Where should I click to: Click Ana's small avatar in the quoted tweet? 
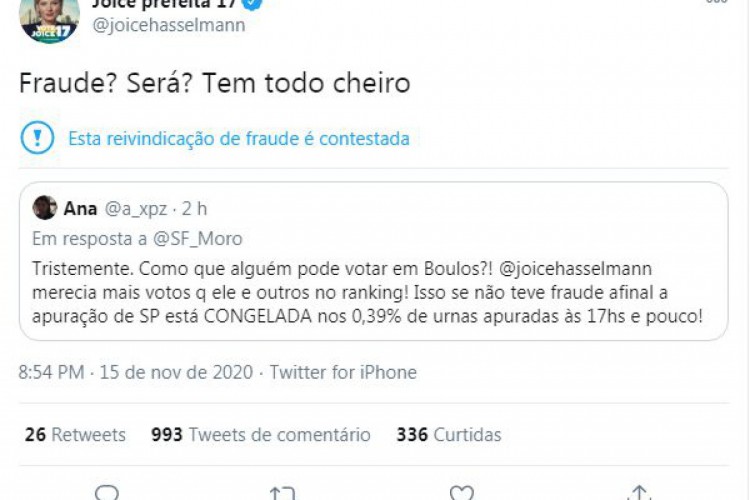click(x=45, y=208)
